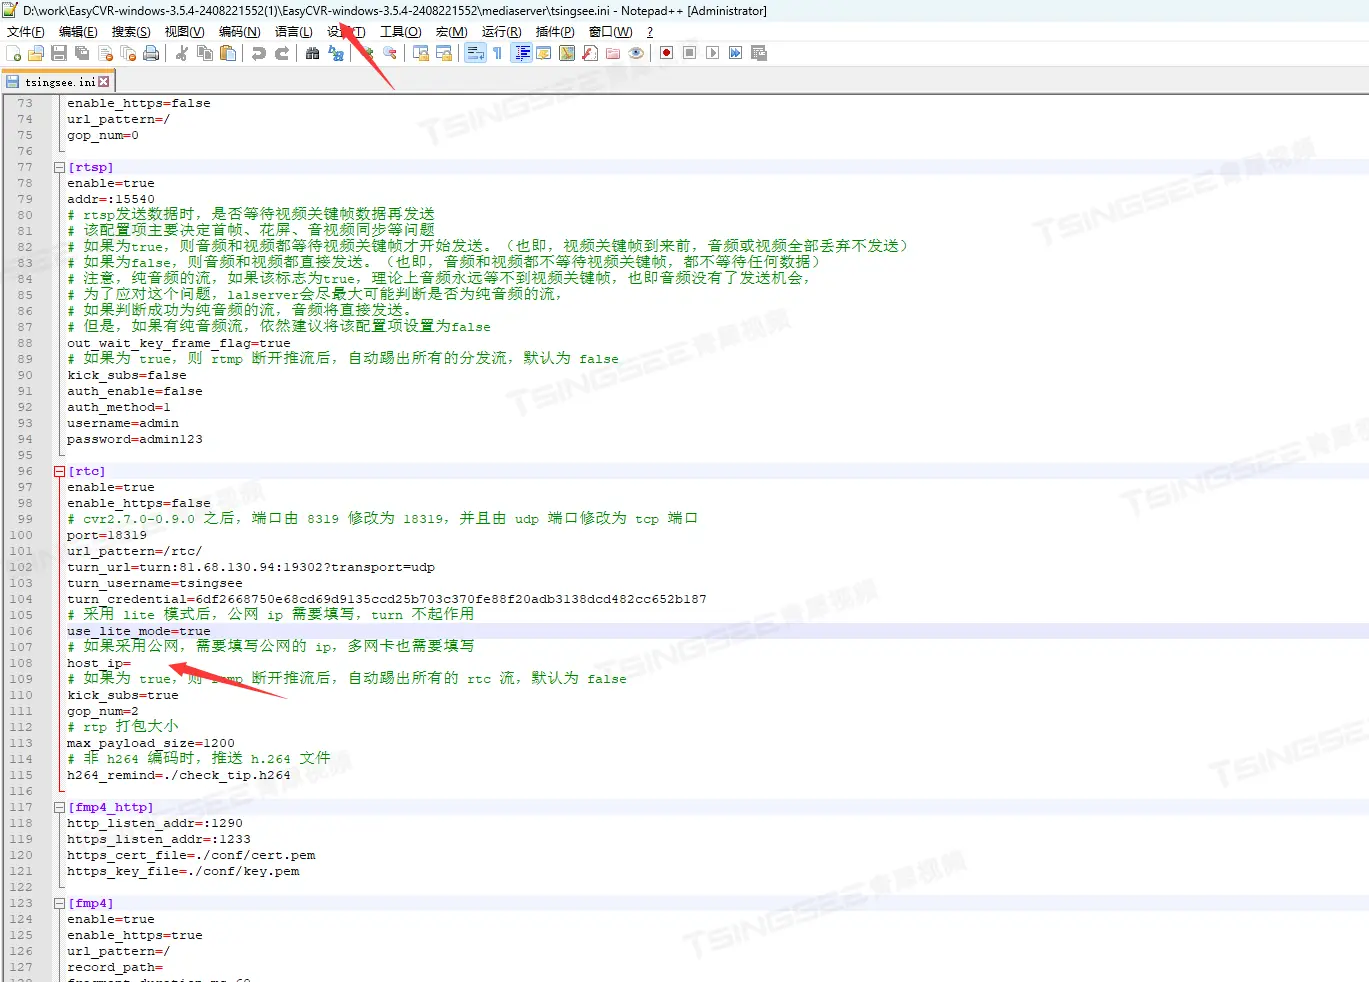Image resolution: width=1369 pixels, height=982 pixels.
Task: Open the 视图(V) menu
Action: [185, 32]
